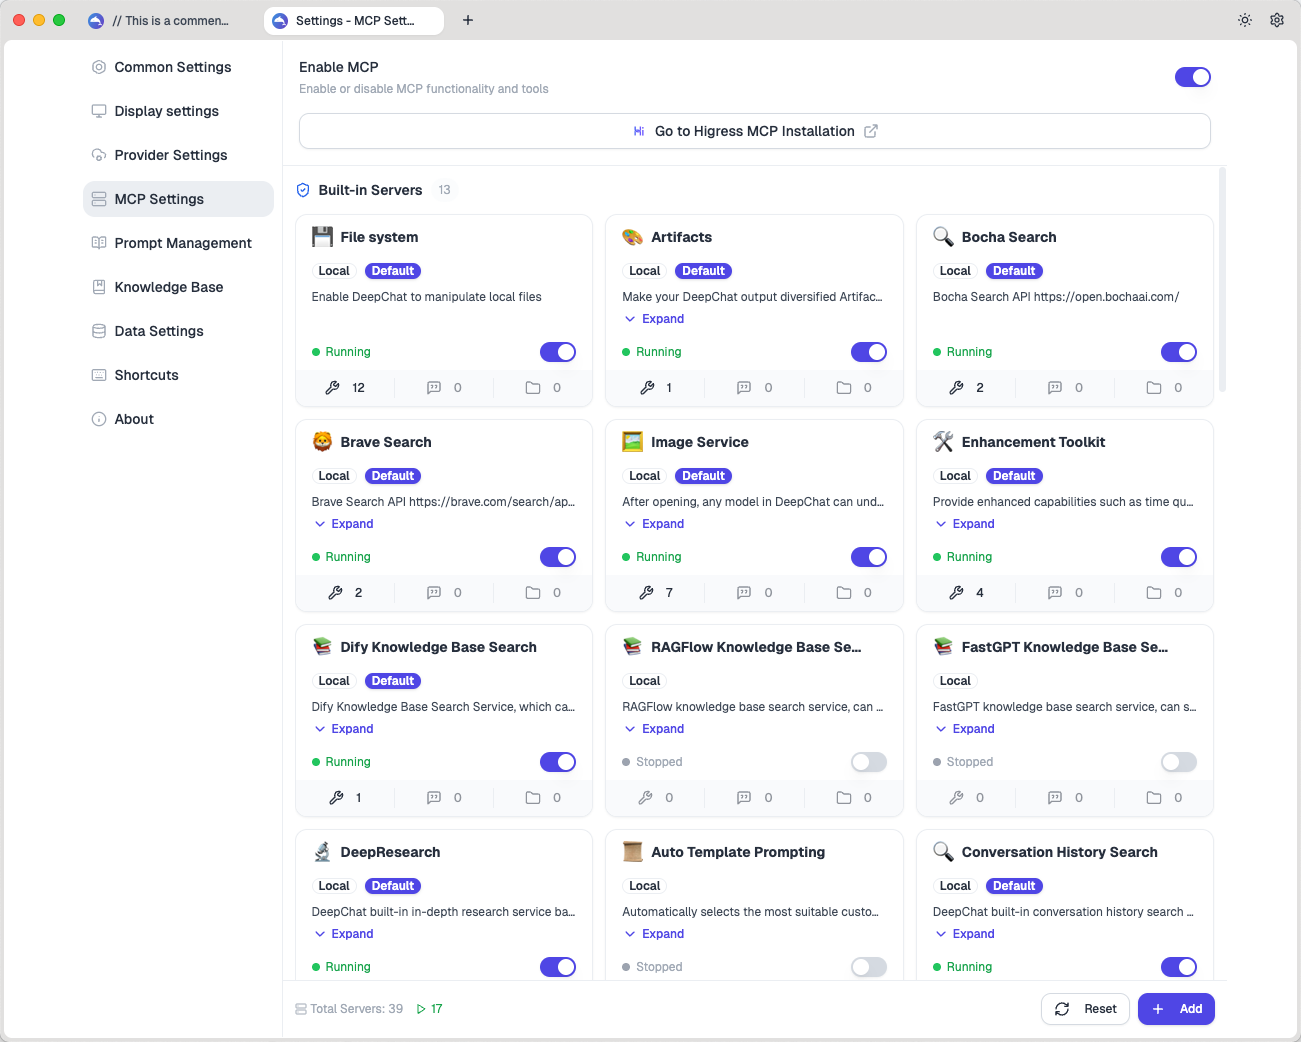Switch to Data Settings
This screenshot has width=1301, height=1042.
[178, 331]
